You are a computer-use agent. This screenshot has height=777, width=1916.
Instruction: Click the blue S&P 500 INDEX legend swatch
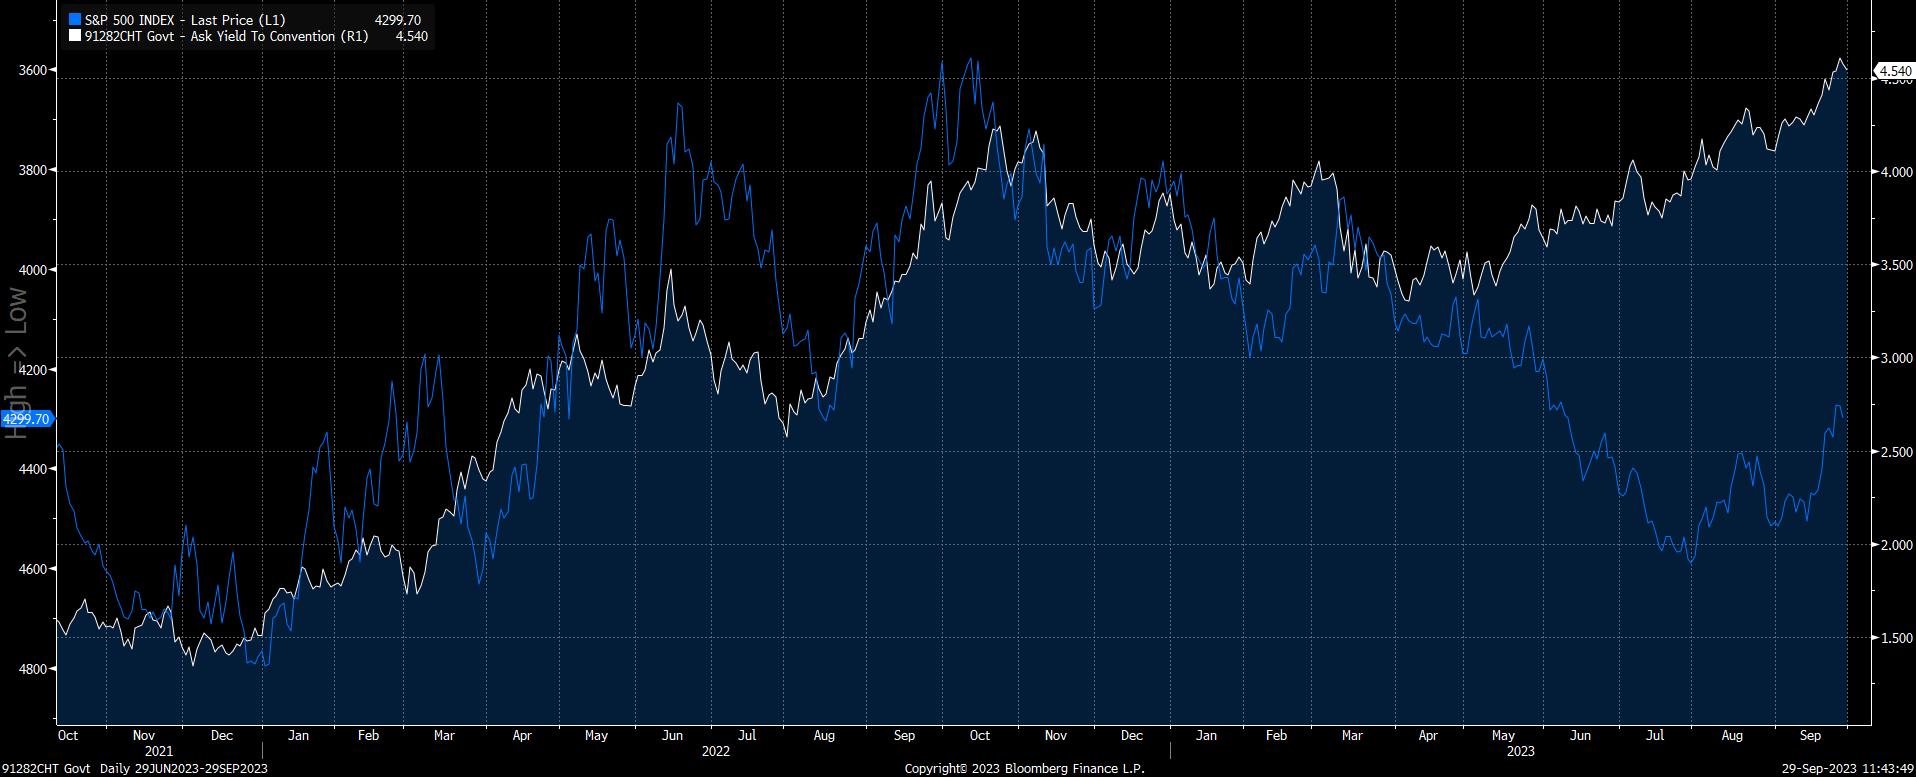point(74,20)
